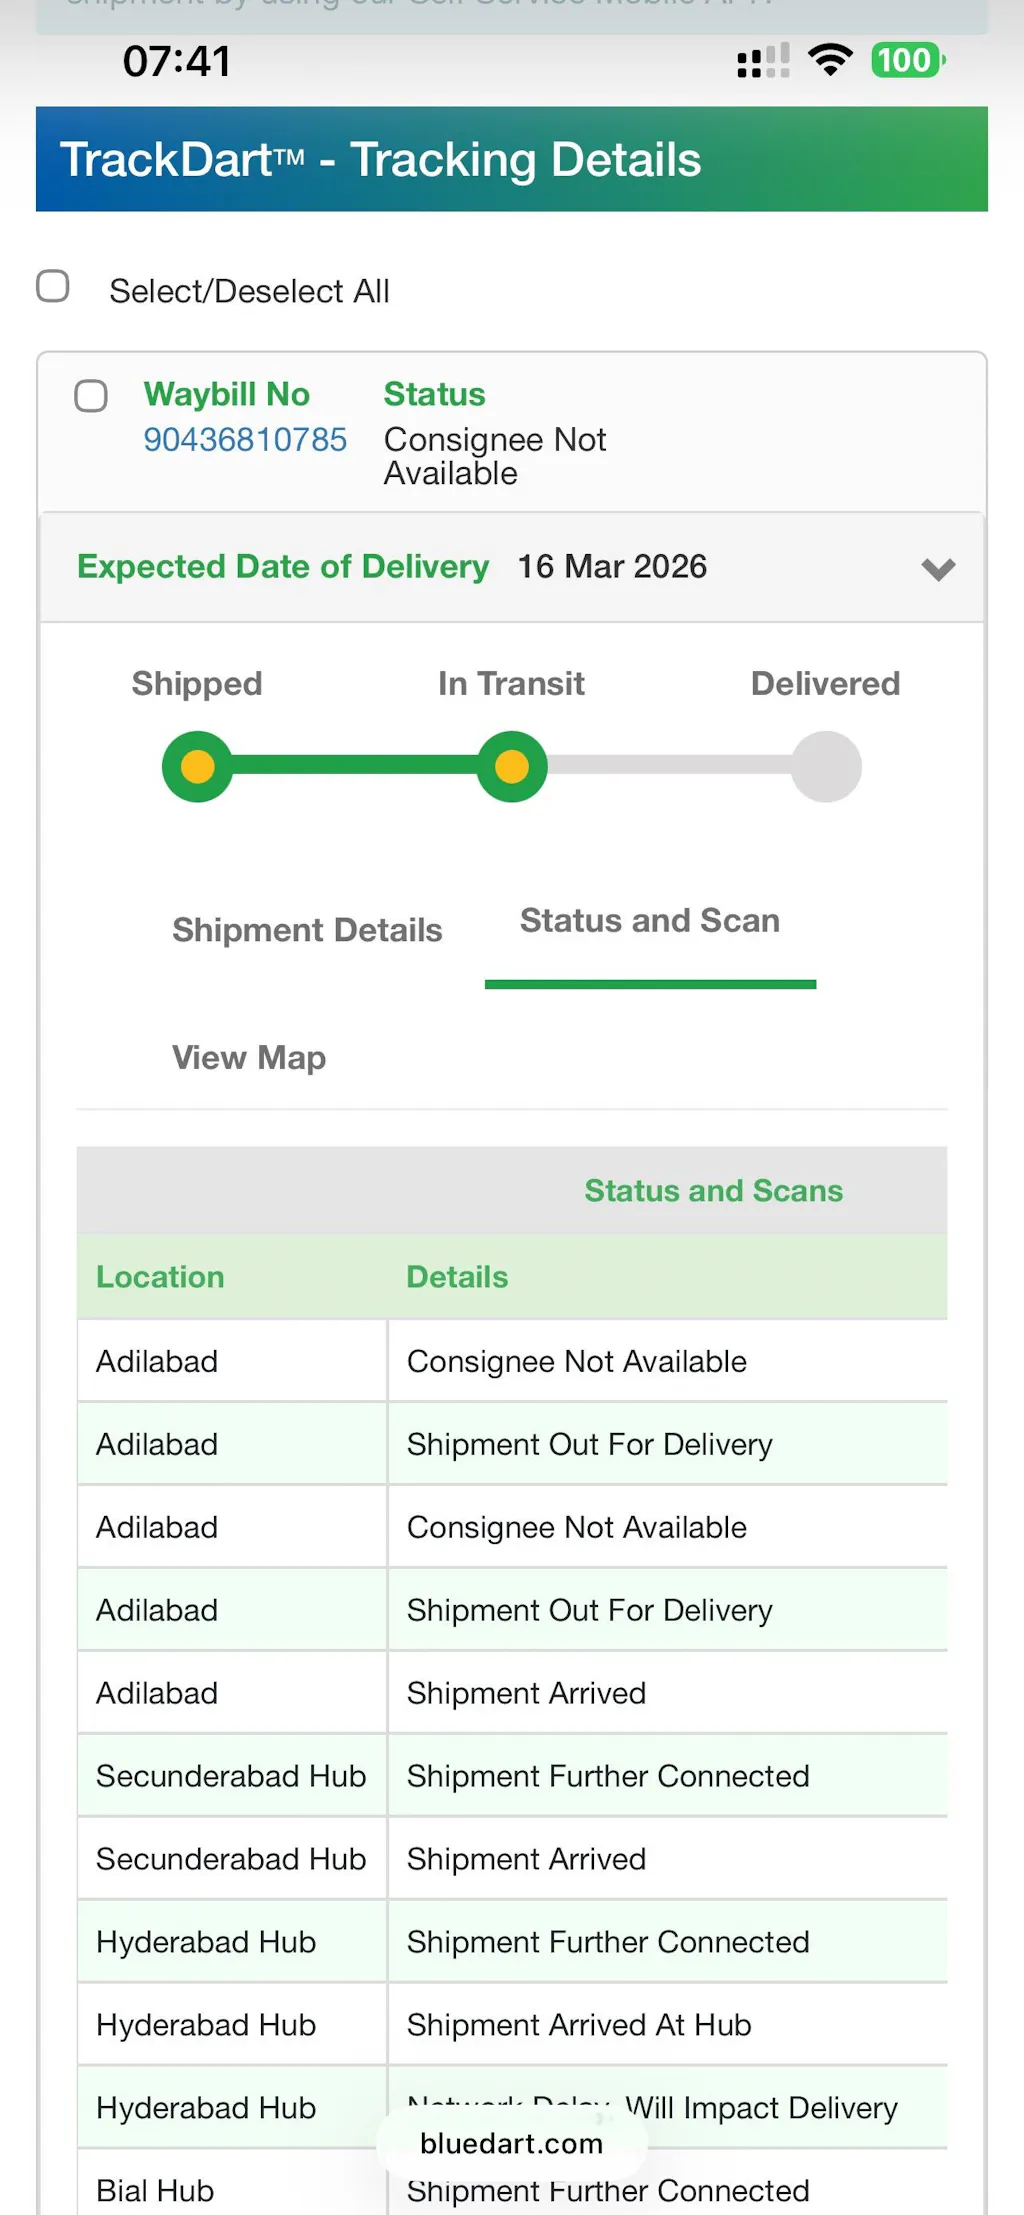The image size is (1024, 2215).
Task: Open waybill number 90436810785 link
Action: coord(245,440)
